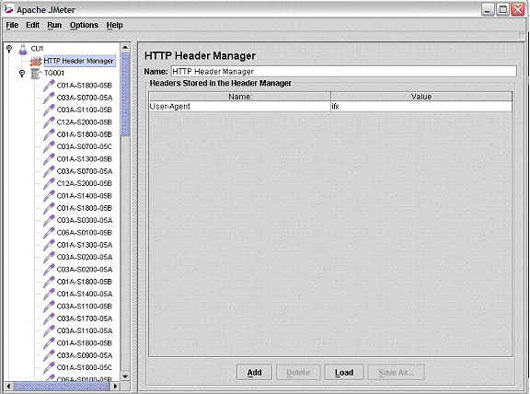The width and height of the screenshot is (530, 394).
Task: Click the Load button
Action: pos(344,372)
